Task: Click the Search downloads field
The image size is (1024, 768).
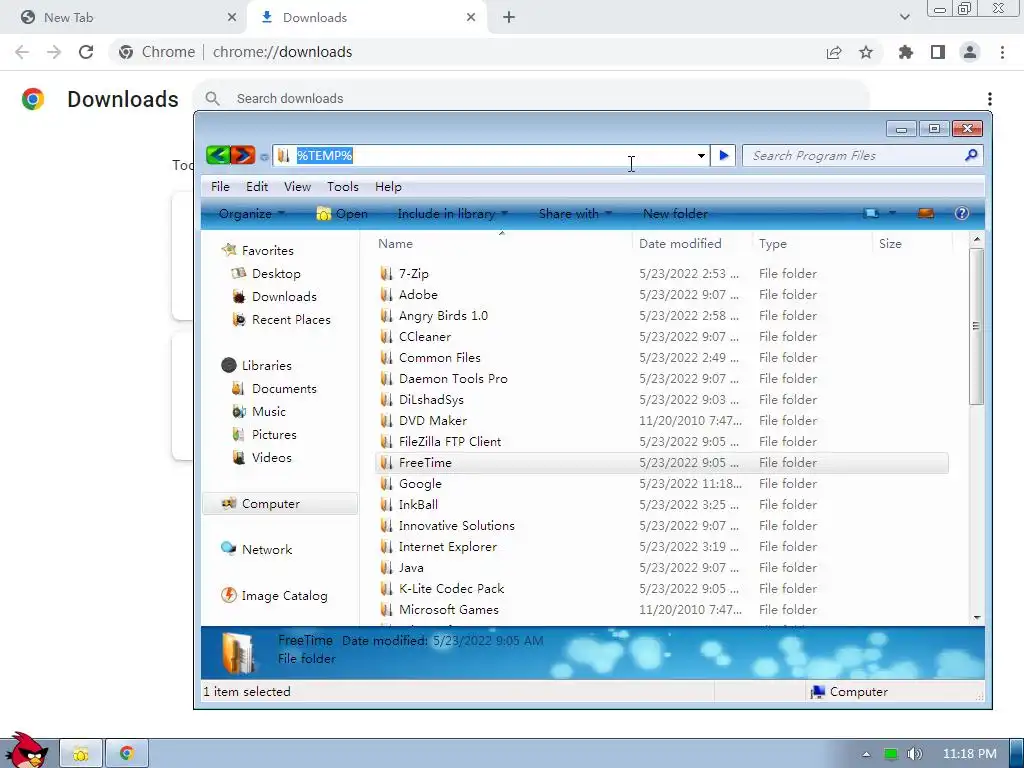Action: [x=532, y=99]
